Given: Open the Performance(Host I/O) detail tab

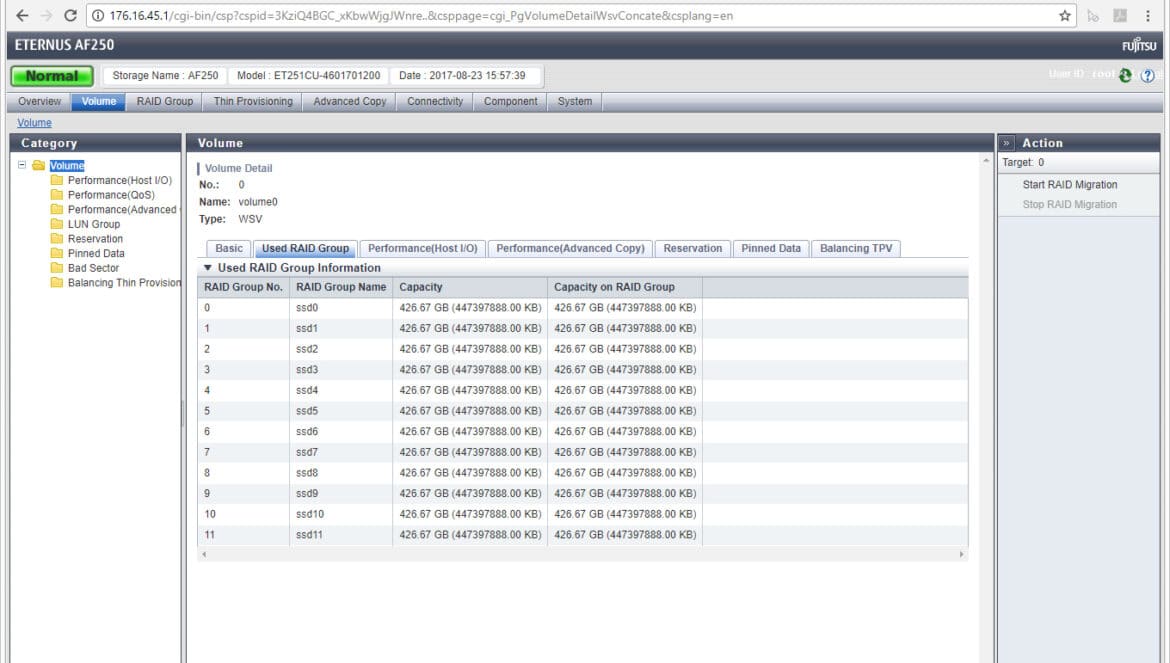Looking at the screenshot, I should (422, 248).
